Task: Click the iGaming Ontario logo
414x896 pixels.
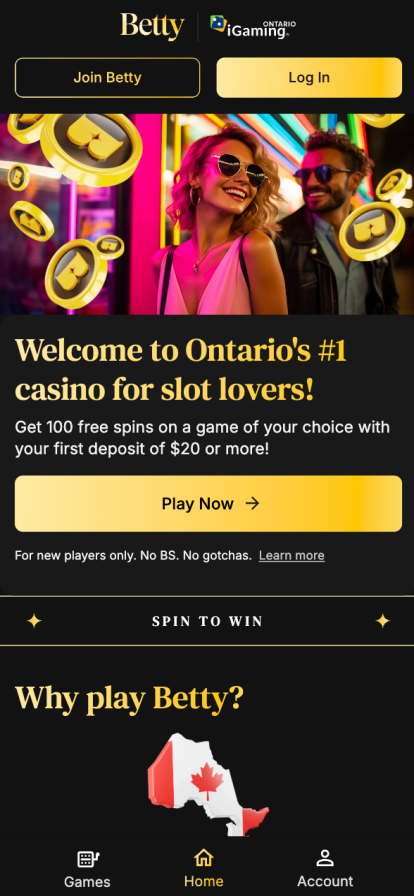Action: [253, 27]
